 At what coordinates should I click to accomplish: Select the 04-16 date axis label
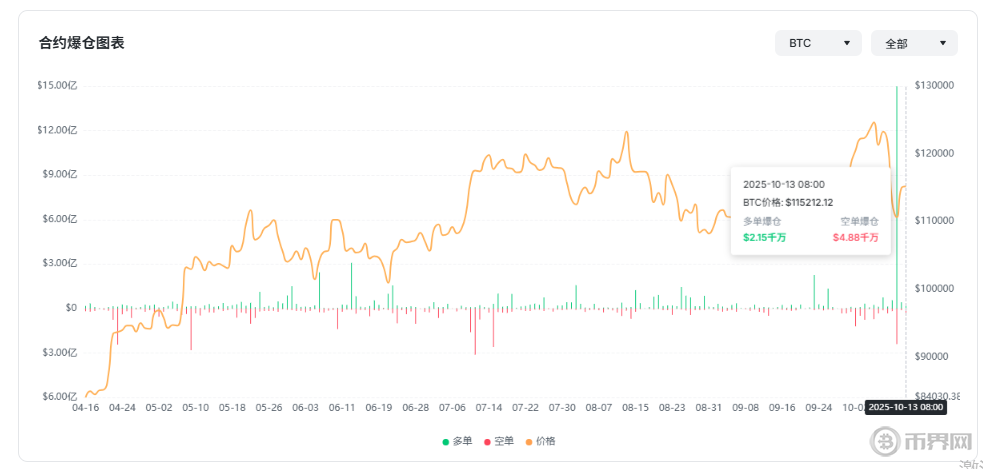(x=86, y=408)
